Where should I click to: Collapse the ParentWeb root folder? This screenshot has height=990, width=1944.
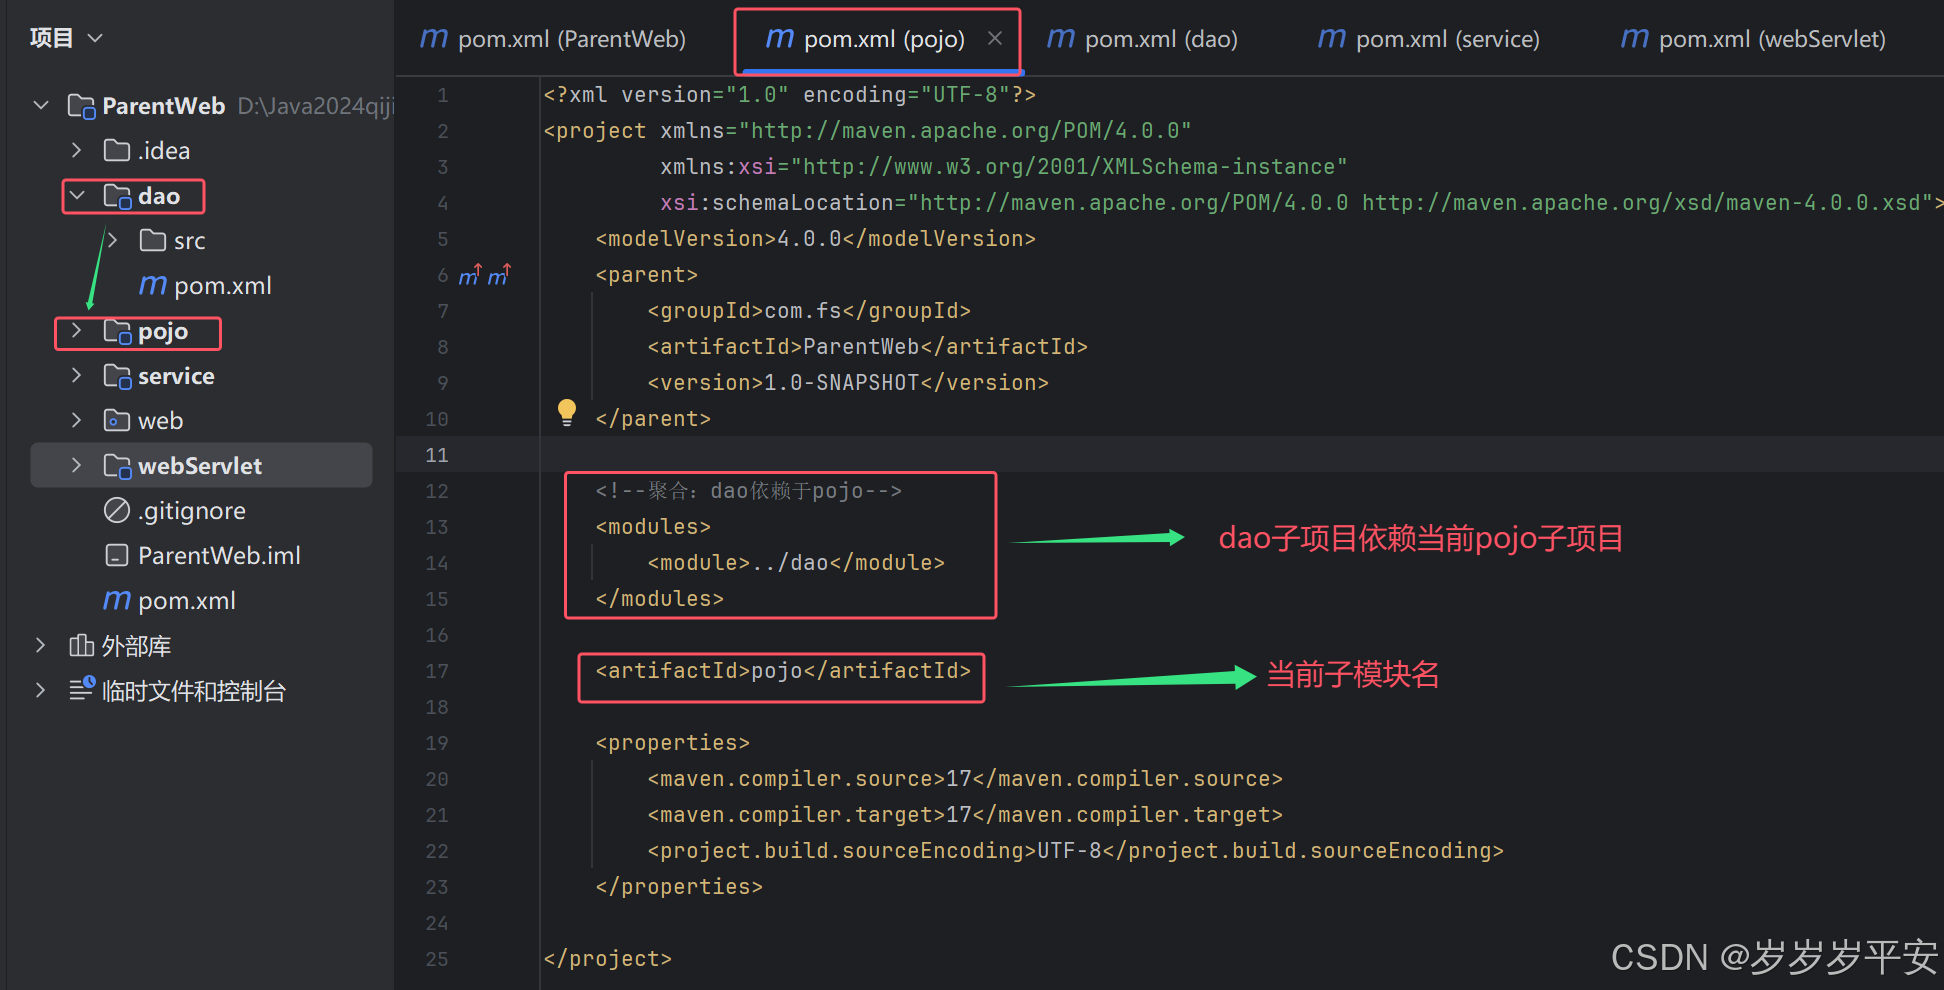click(41, 105)
